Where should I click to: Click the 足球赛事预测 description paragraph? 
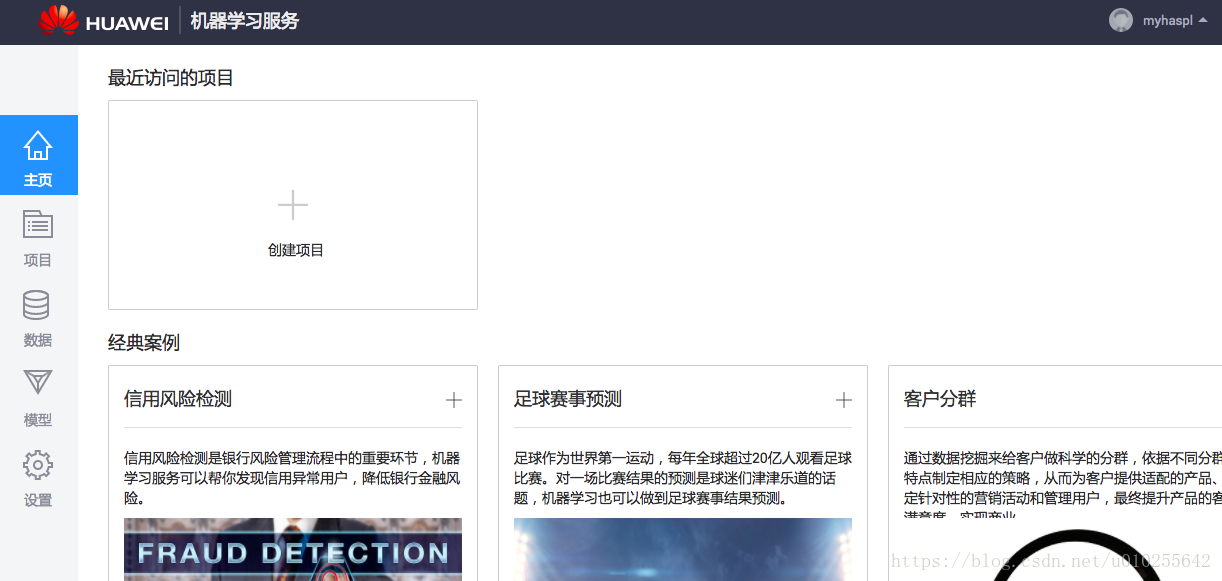(x=683, y=478)
